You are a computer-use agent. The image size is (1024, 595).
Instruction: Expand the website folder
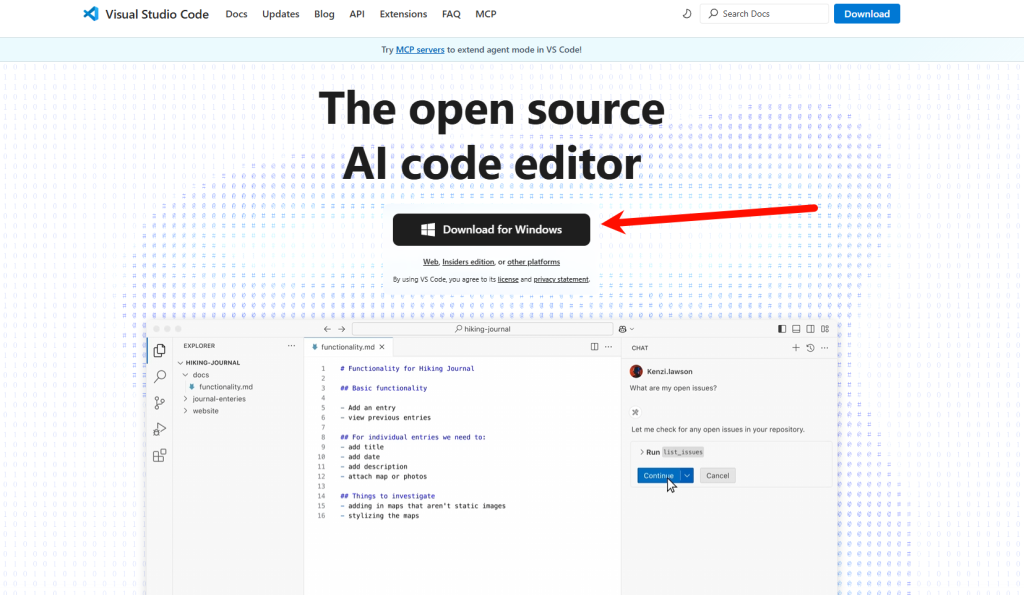[x=185, y=411]
